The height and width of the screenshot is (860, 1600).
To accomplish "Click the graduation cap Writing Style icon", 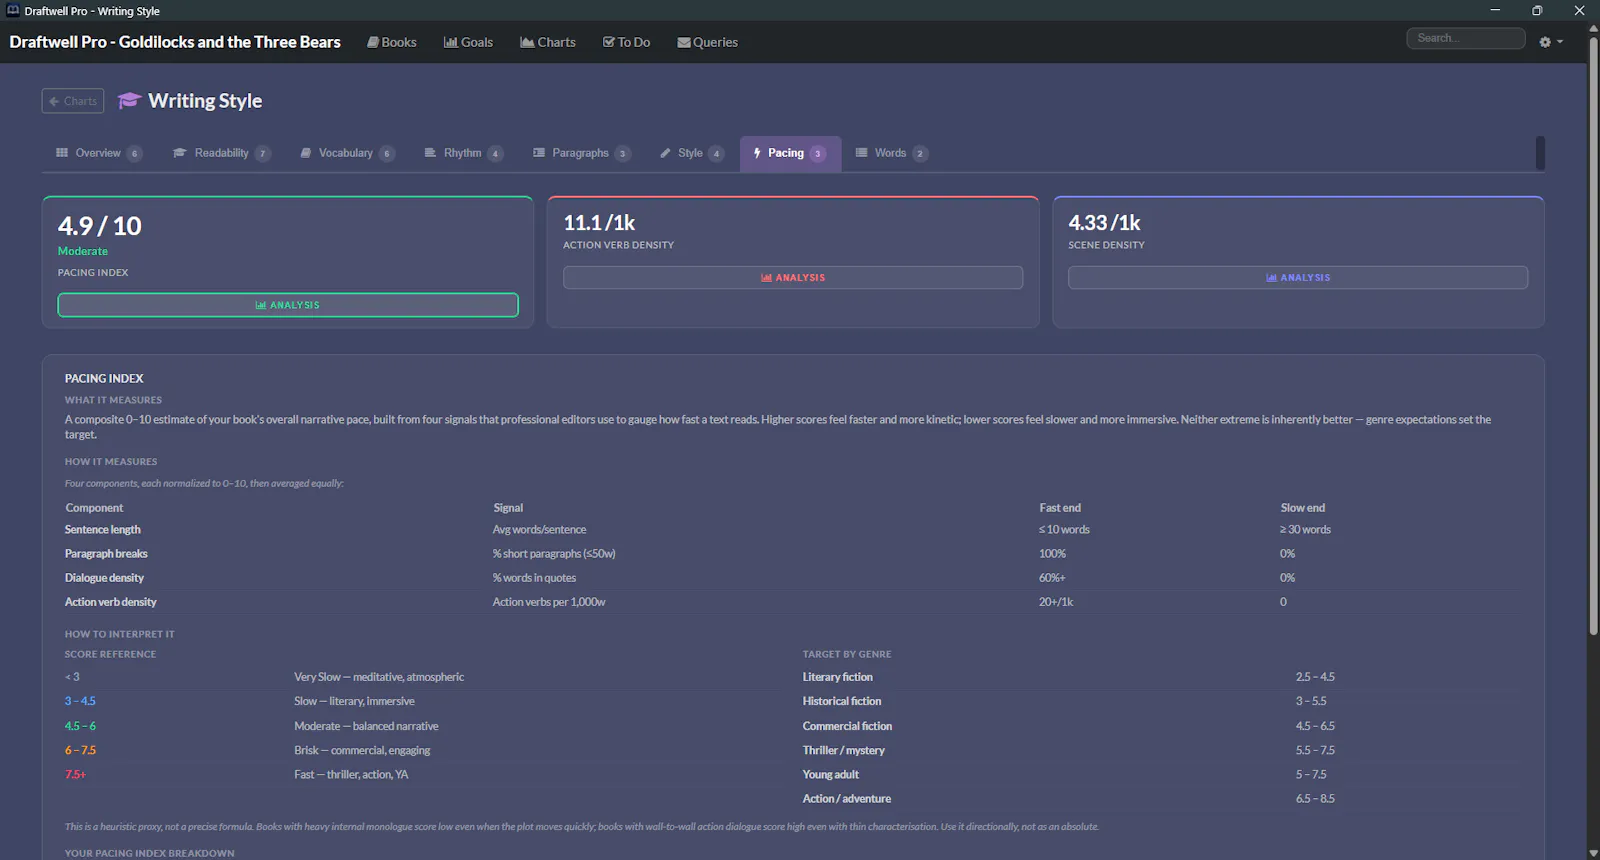I will pyautogui.click(x=129, y=101).
